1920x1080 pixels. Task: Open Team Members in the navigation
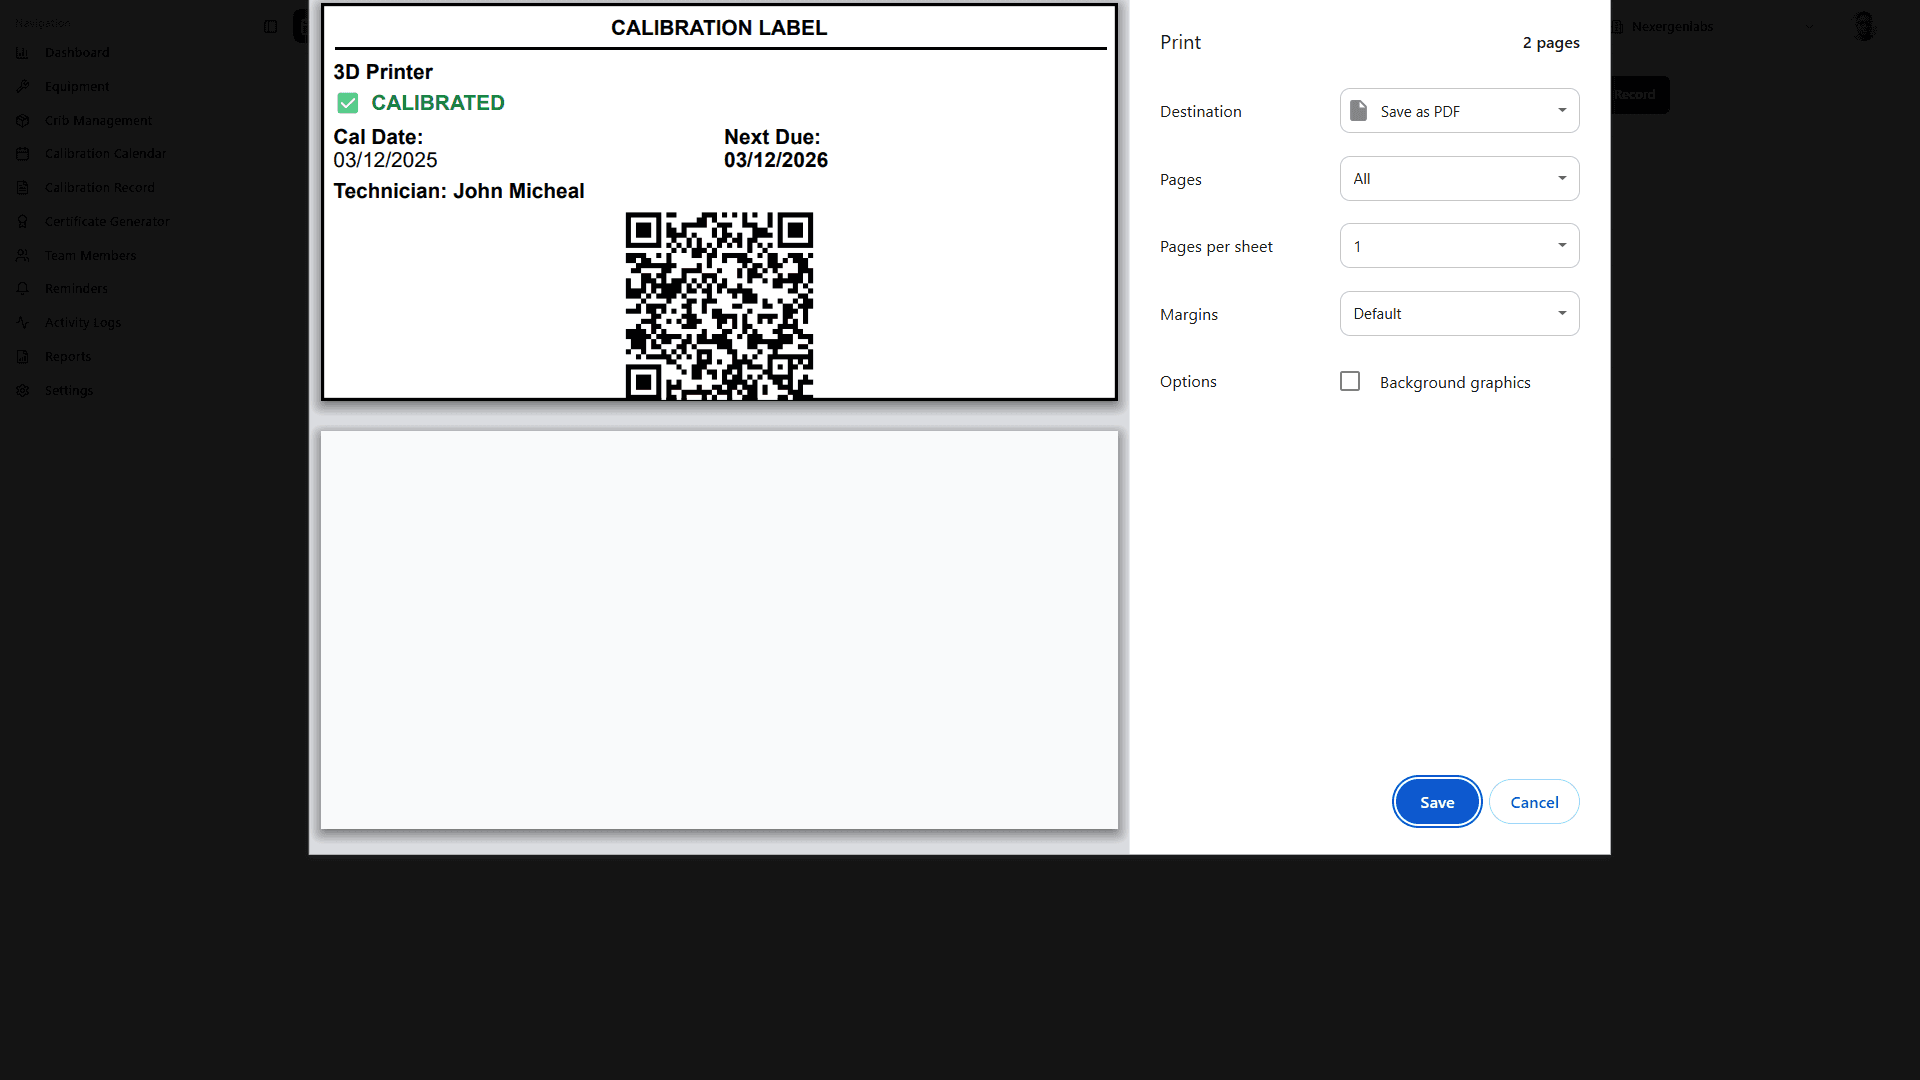pyautogui.click(x=90, y=256)
